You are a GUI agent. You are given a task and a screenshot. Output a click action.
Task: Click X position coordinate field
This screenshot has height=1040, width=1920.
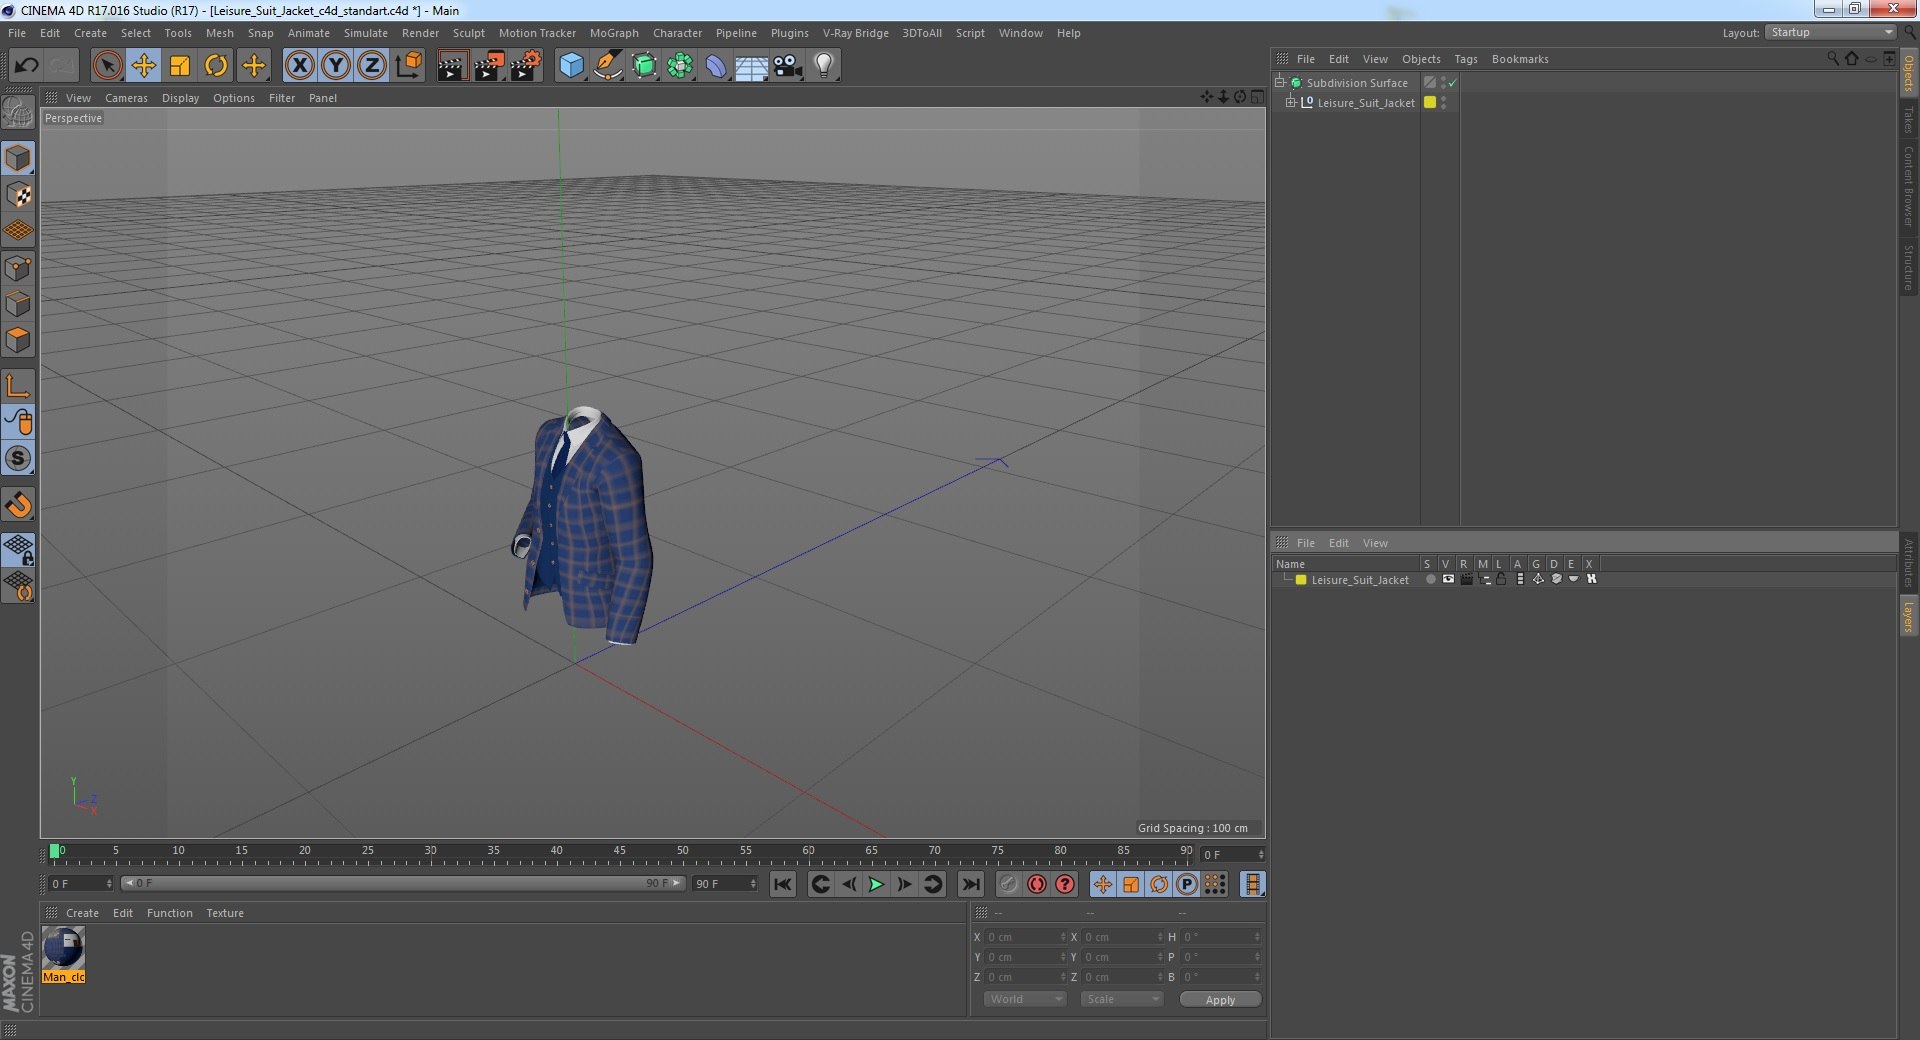click(x=1026, y=937)
